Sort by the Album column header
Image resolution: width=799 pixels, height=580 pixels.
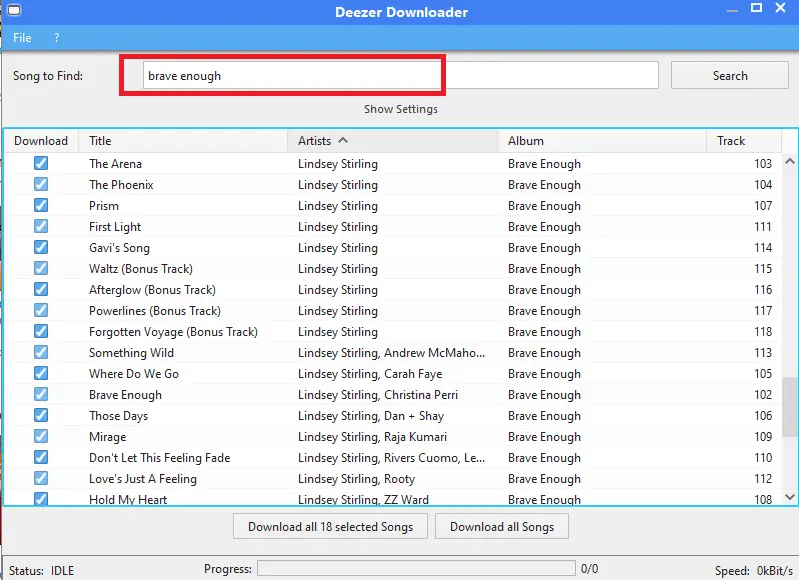(602, 141)
